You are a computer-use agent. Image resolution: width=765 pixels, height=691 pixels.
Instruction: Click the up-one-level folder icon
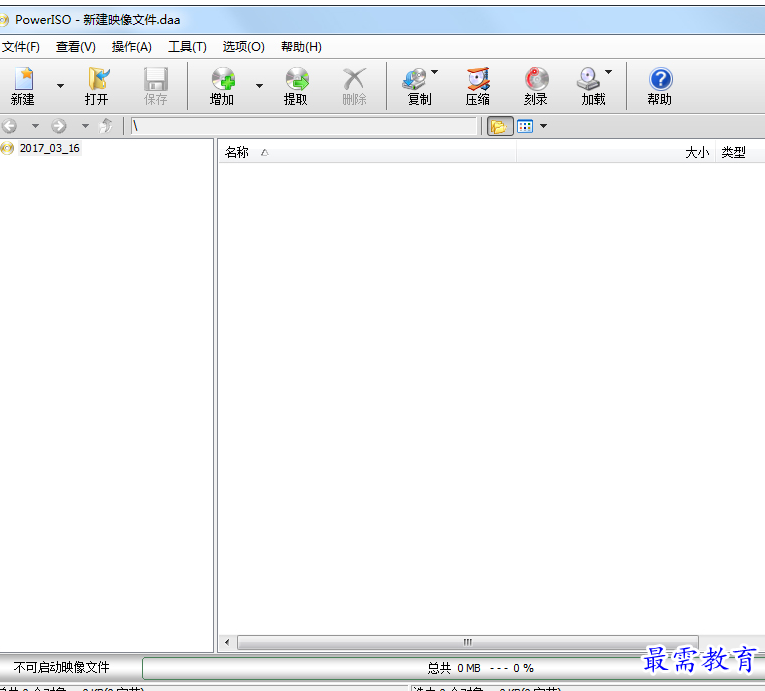(x=106, y=126)
